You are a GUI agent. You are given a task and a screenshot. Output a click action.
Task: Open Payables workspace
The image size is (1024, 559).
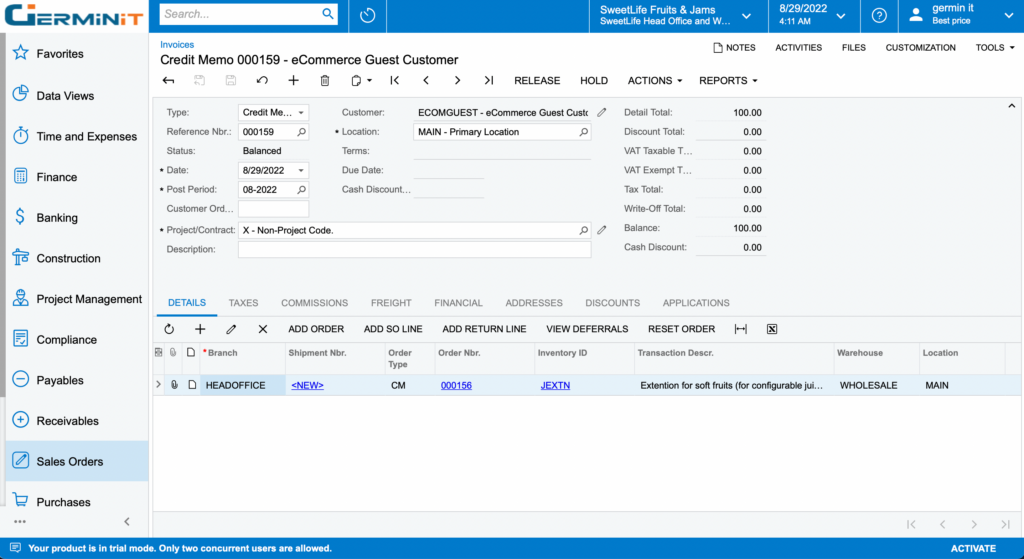(77, 380)
